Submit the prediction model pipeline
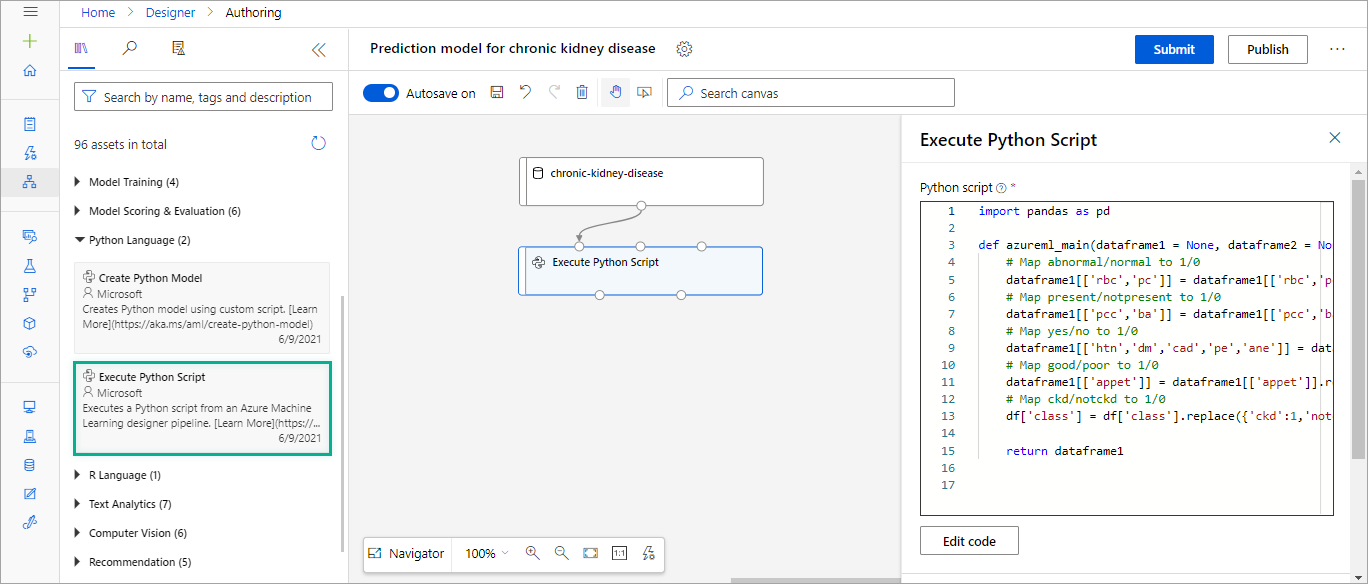The width and height of the screenshot is (1368, 584). tap(1173, 48)
